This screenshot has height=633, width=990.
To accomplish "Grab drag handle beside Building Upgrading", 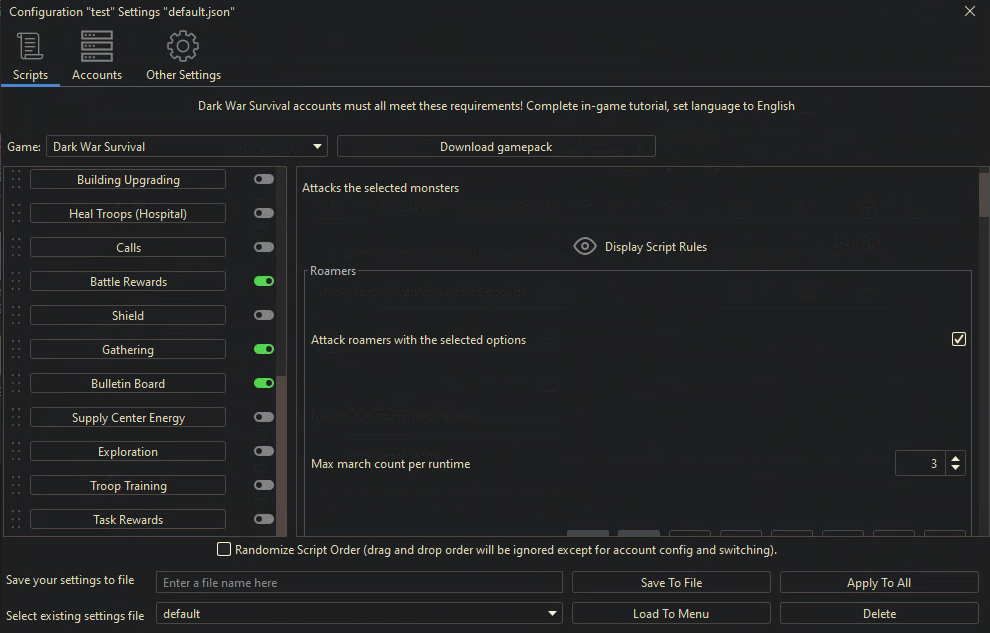I will point(15,180).
